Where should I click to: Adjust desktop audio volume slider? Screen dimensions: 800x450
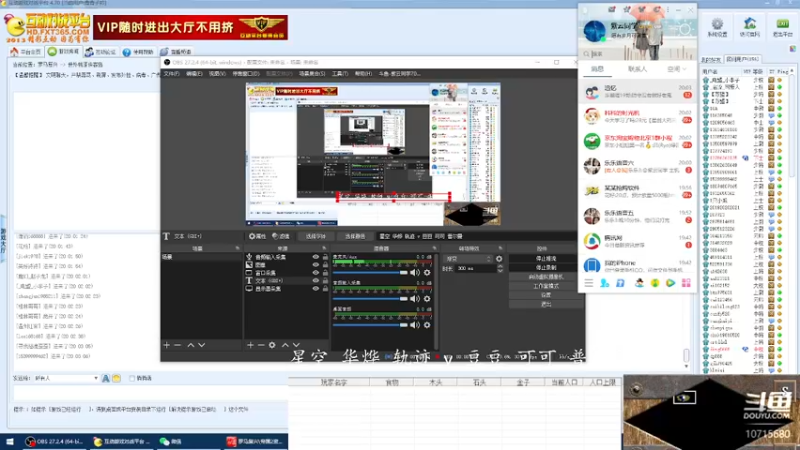click(370, 325)
